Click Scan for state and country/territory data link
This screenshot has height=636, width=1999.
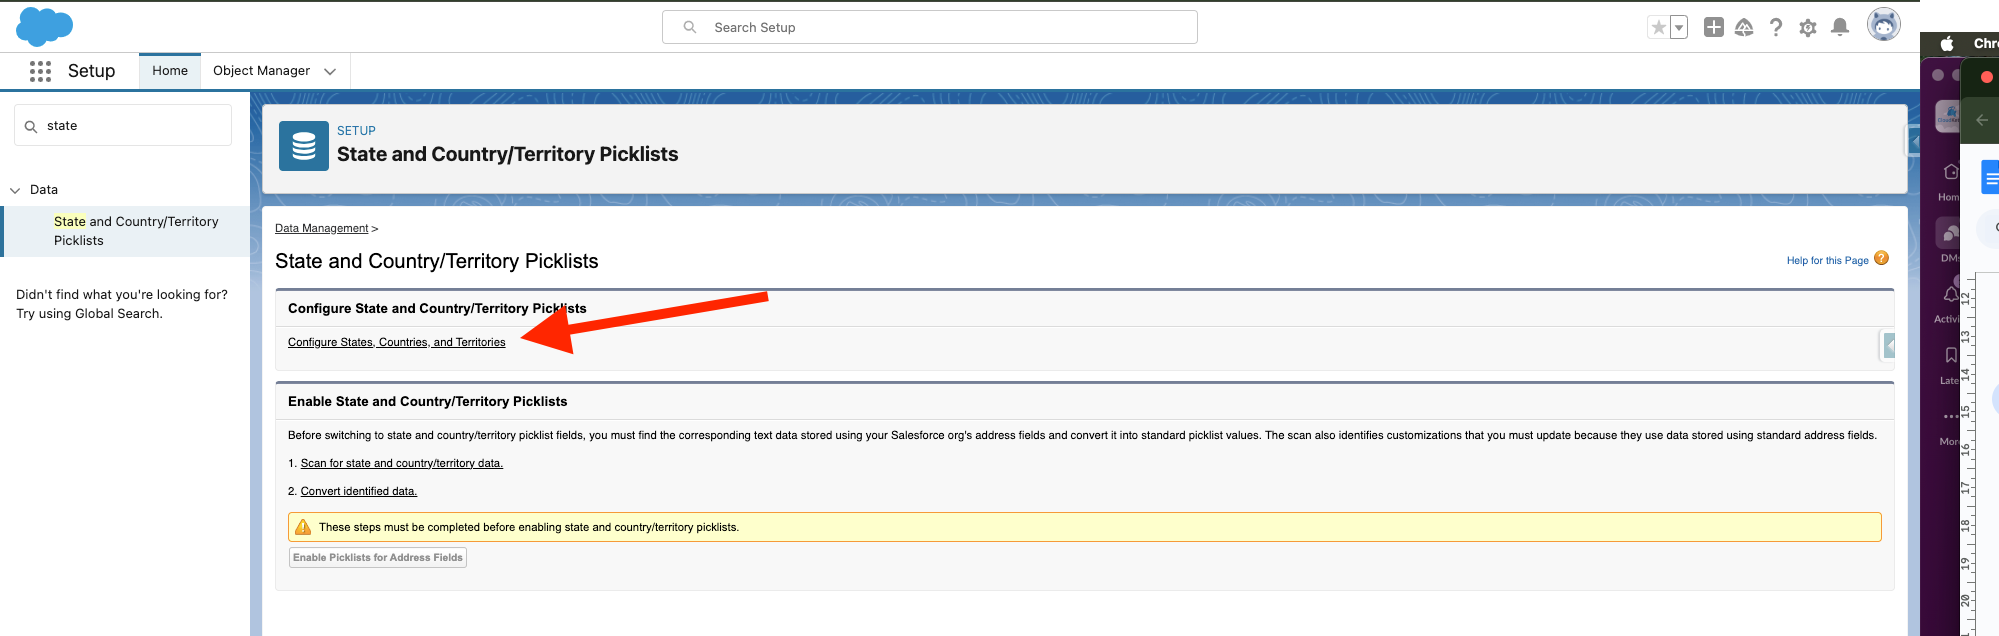tap(402, 463)
